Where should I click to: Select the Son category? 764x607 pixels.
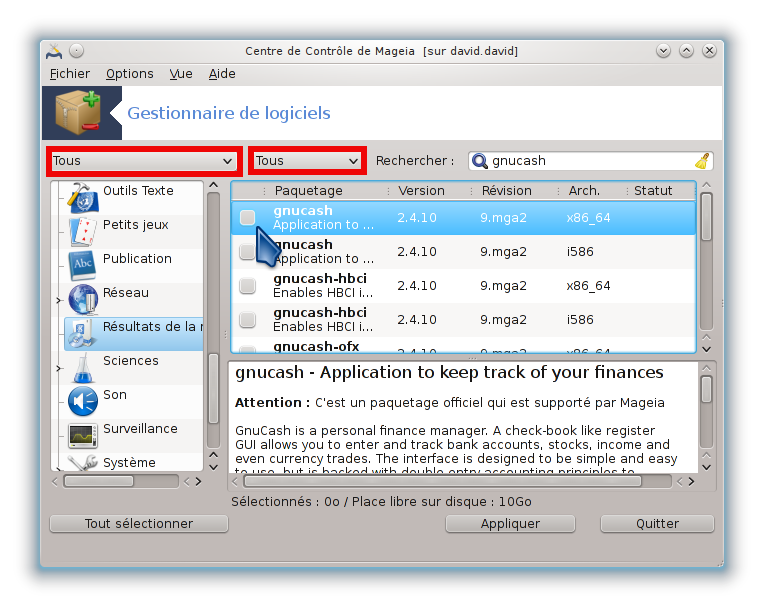[x=115, y=395]
